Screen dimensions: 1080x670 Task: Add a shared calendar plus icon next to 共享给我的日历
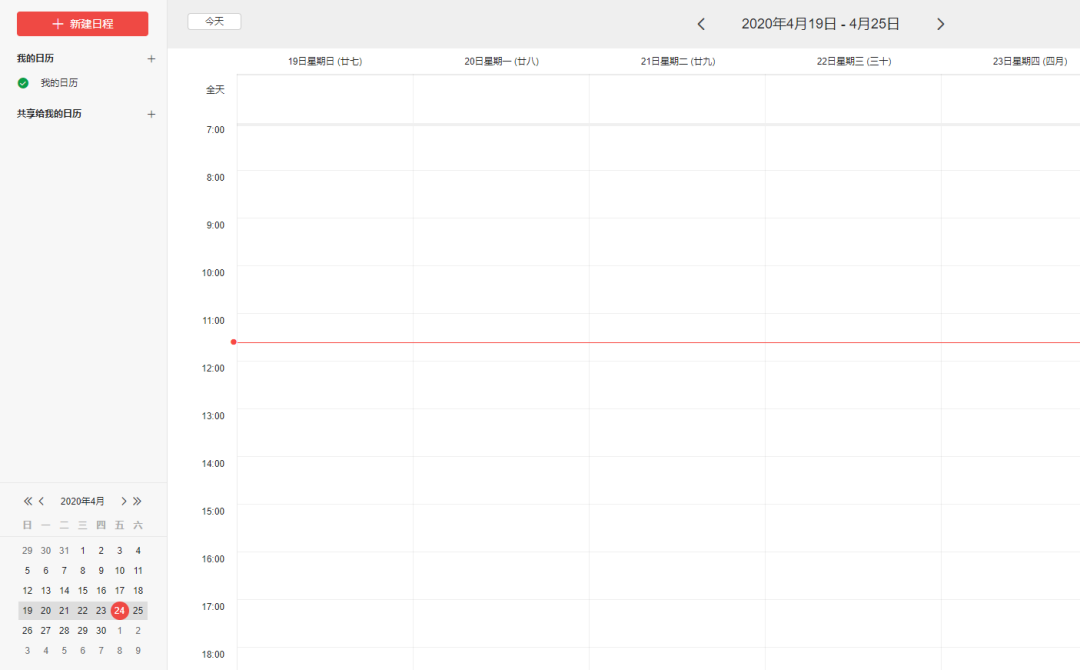coord(151,114)
